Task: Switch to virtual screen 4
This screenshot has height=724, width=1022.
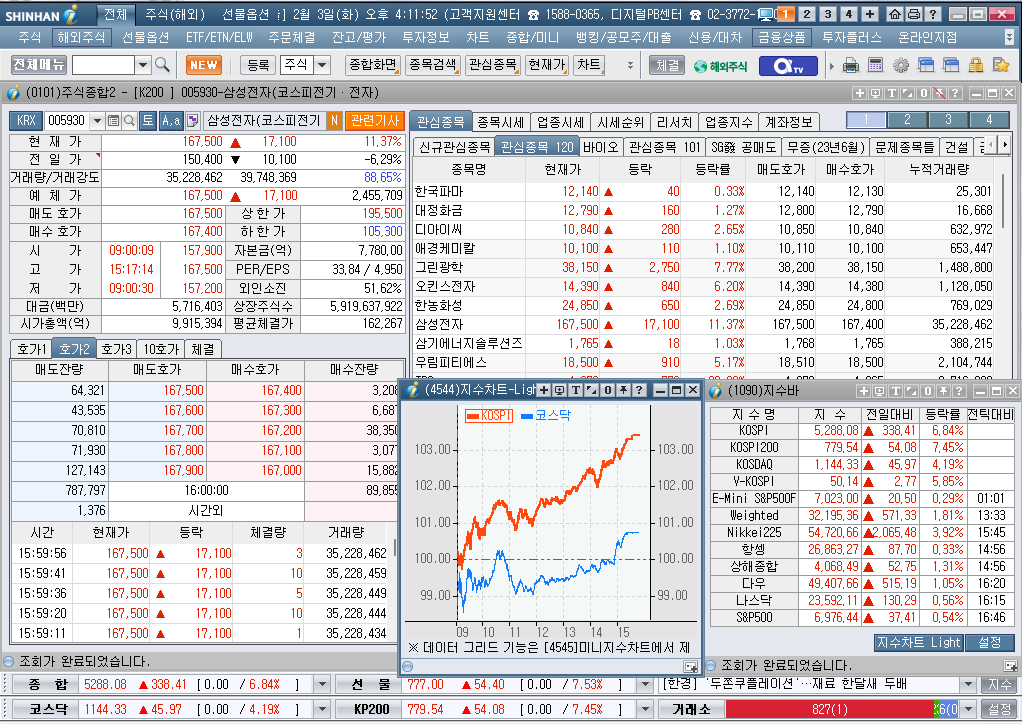Action: tap(849, 14)
